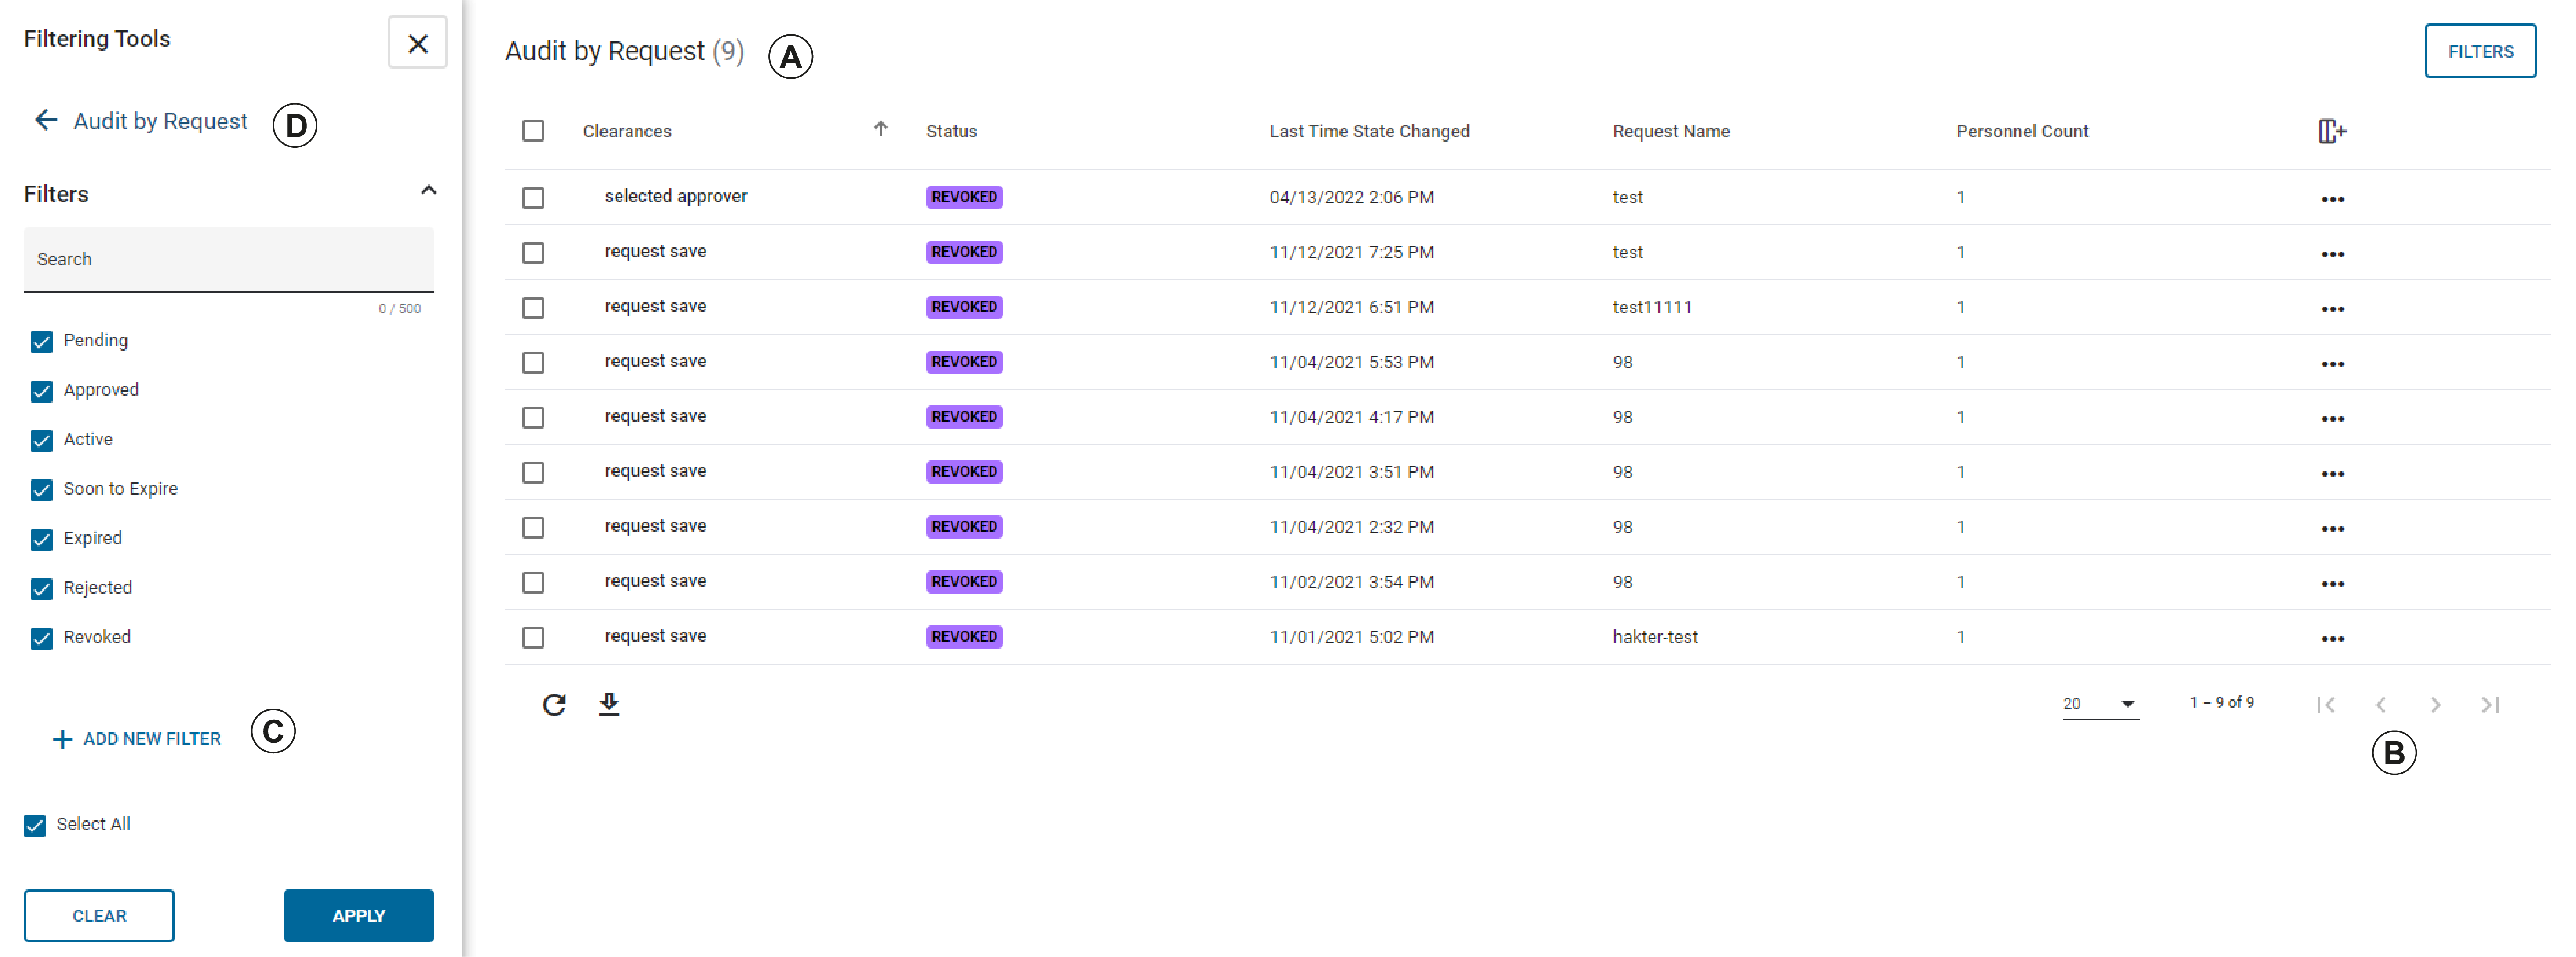Toggle the Select All checkbox
Image resolution: width=2576 pixels, height=957 pixels.
tap(35, 826)
